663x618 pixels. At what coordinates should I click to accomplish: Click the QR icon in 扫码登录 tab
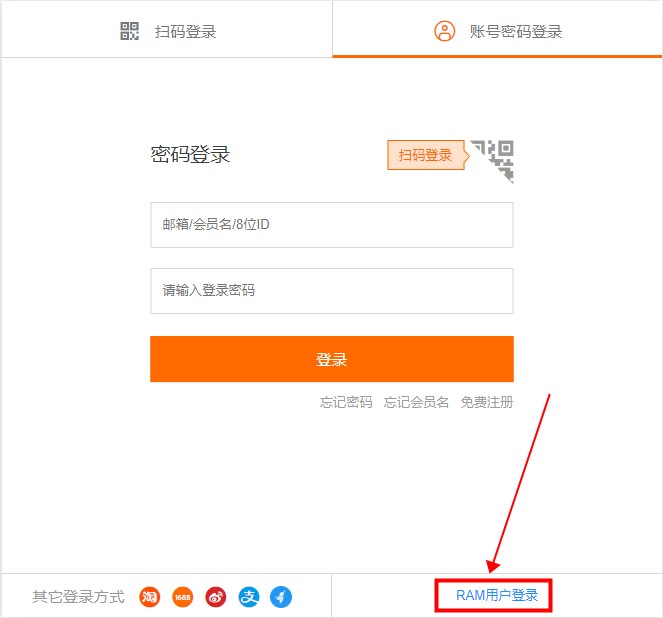coord(130,31)
